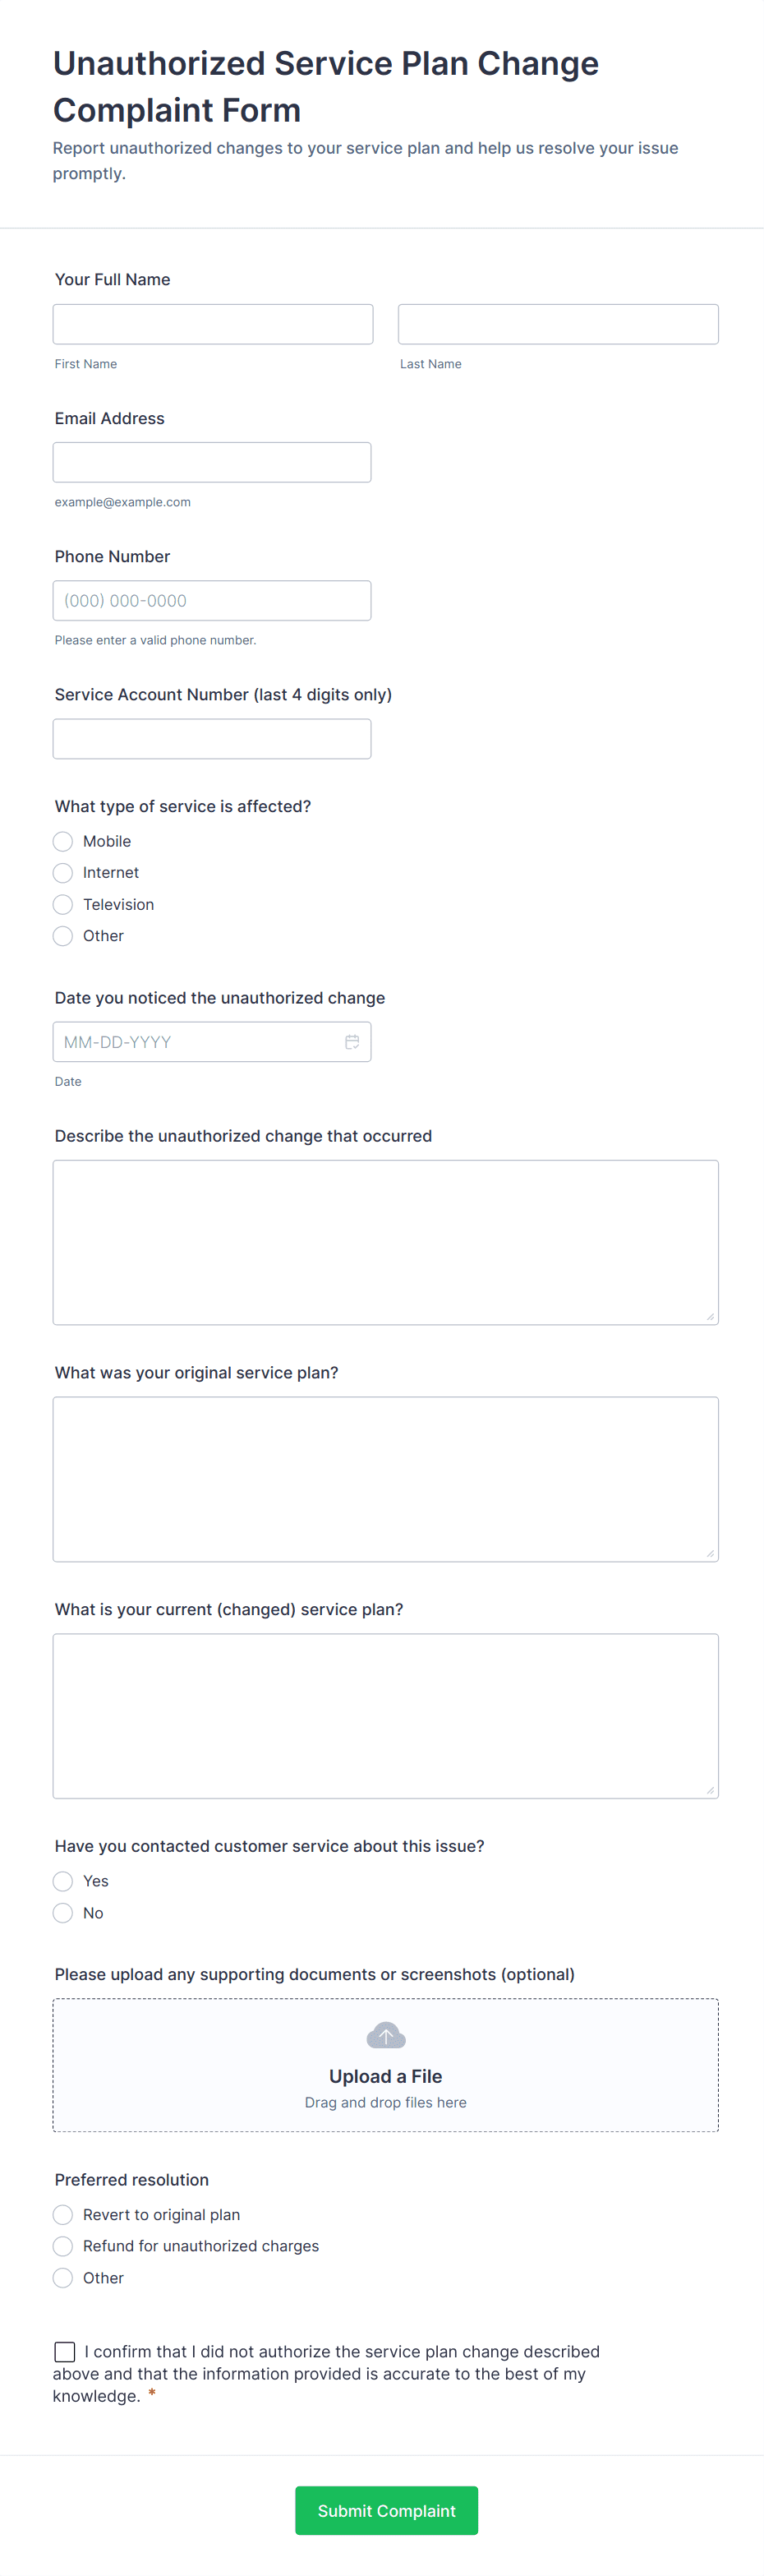Image resolution: width=764 pixels, height=2576 pixels.
Task: Select the Mobile service option
Action: coord(63,841)
